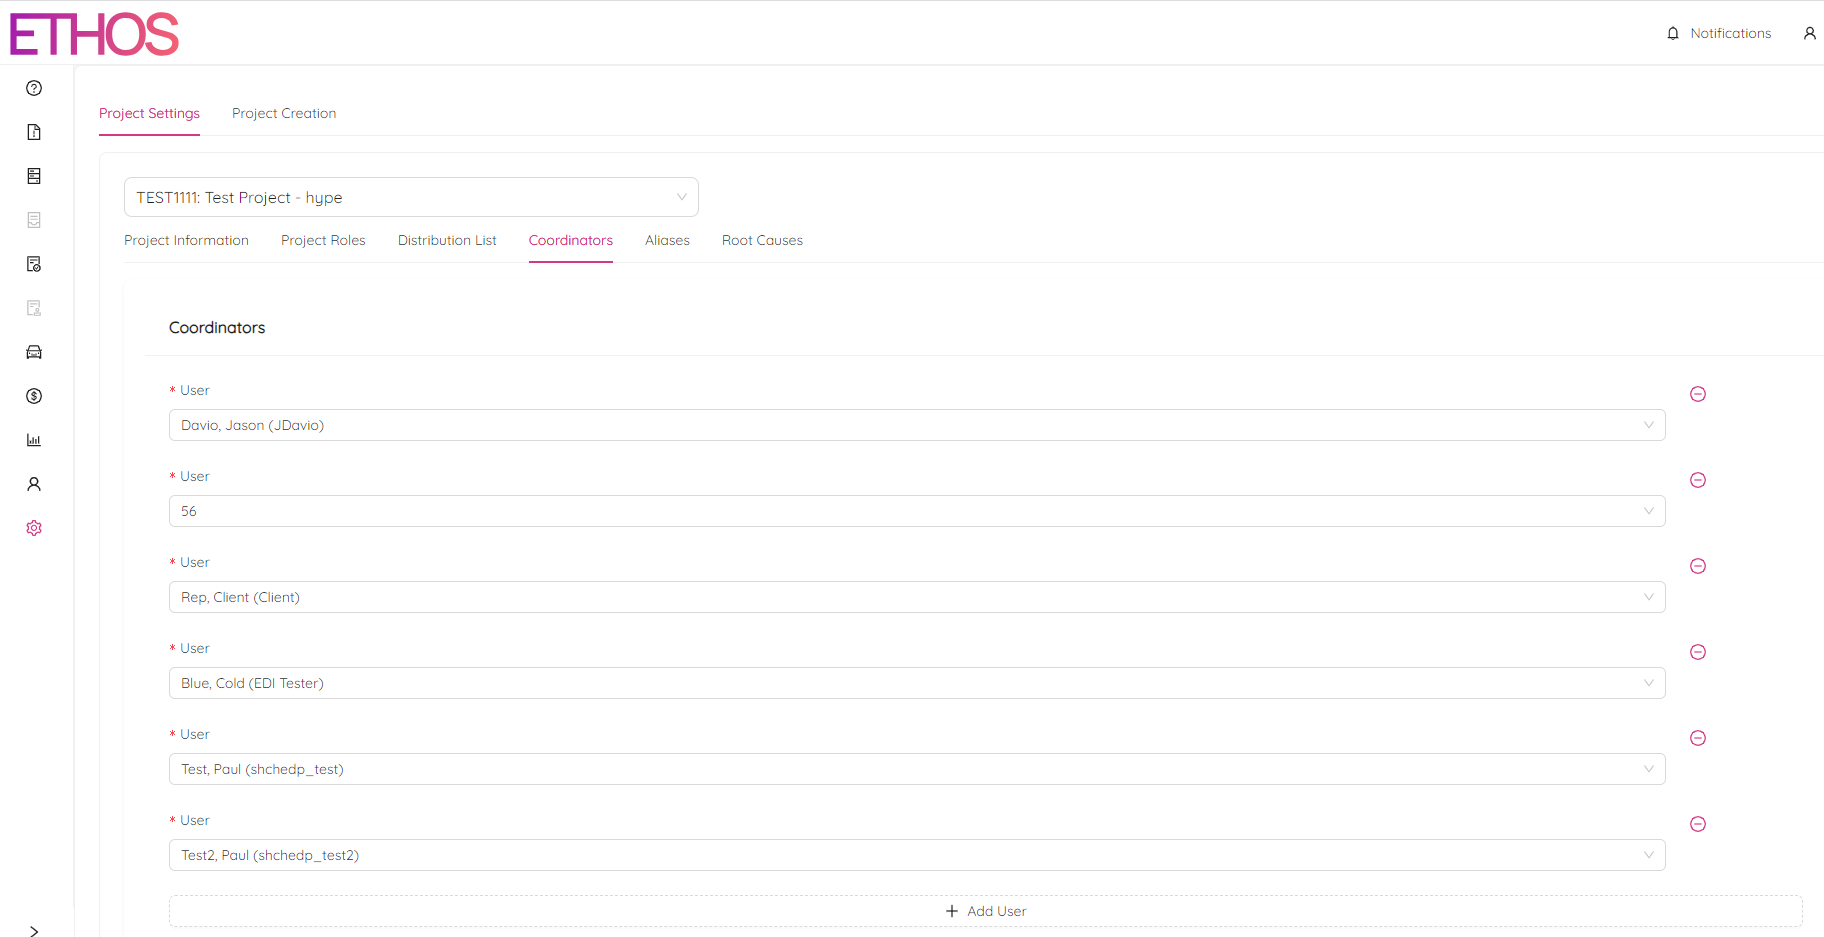Expand the Test, Paul user dropdown
This screenshot has height=937, width=1824.
point(916,769)
